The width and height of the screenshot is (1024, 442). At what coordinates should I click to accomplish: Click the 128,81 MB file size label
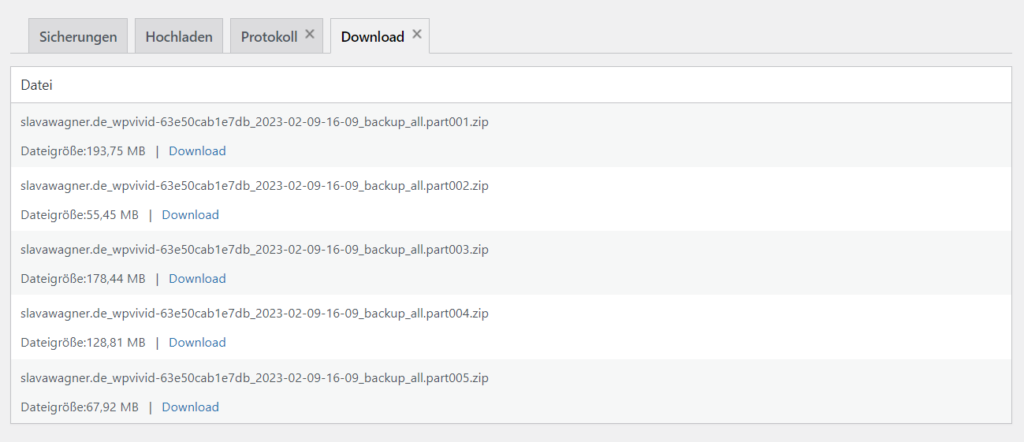[x=83, y=343]
